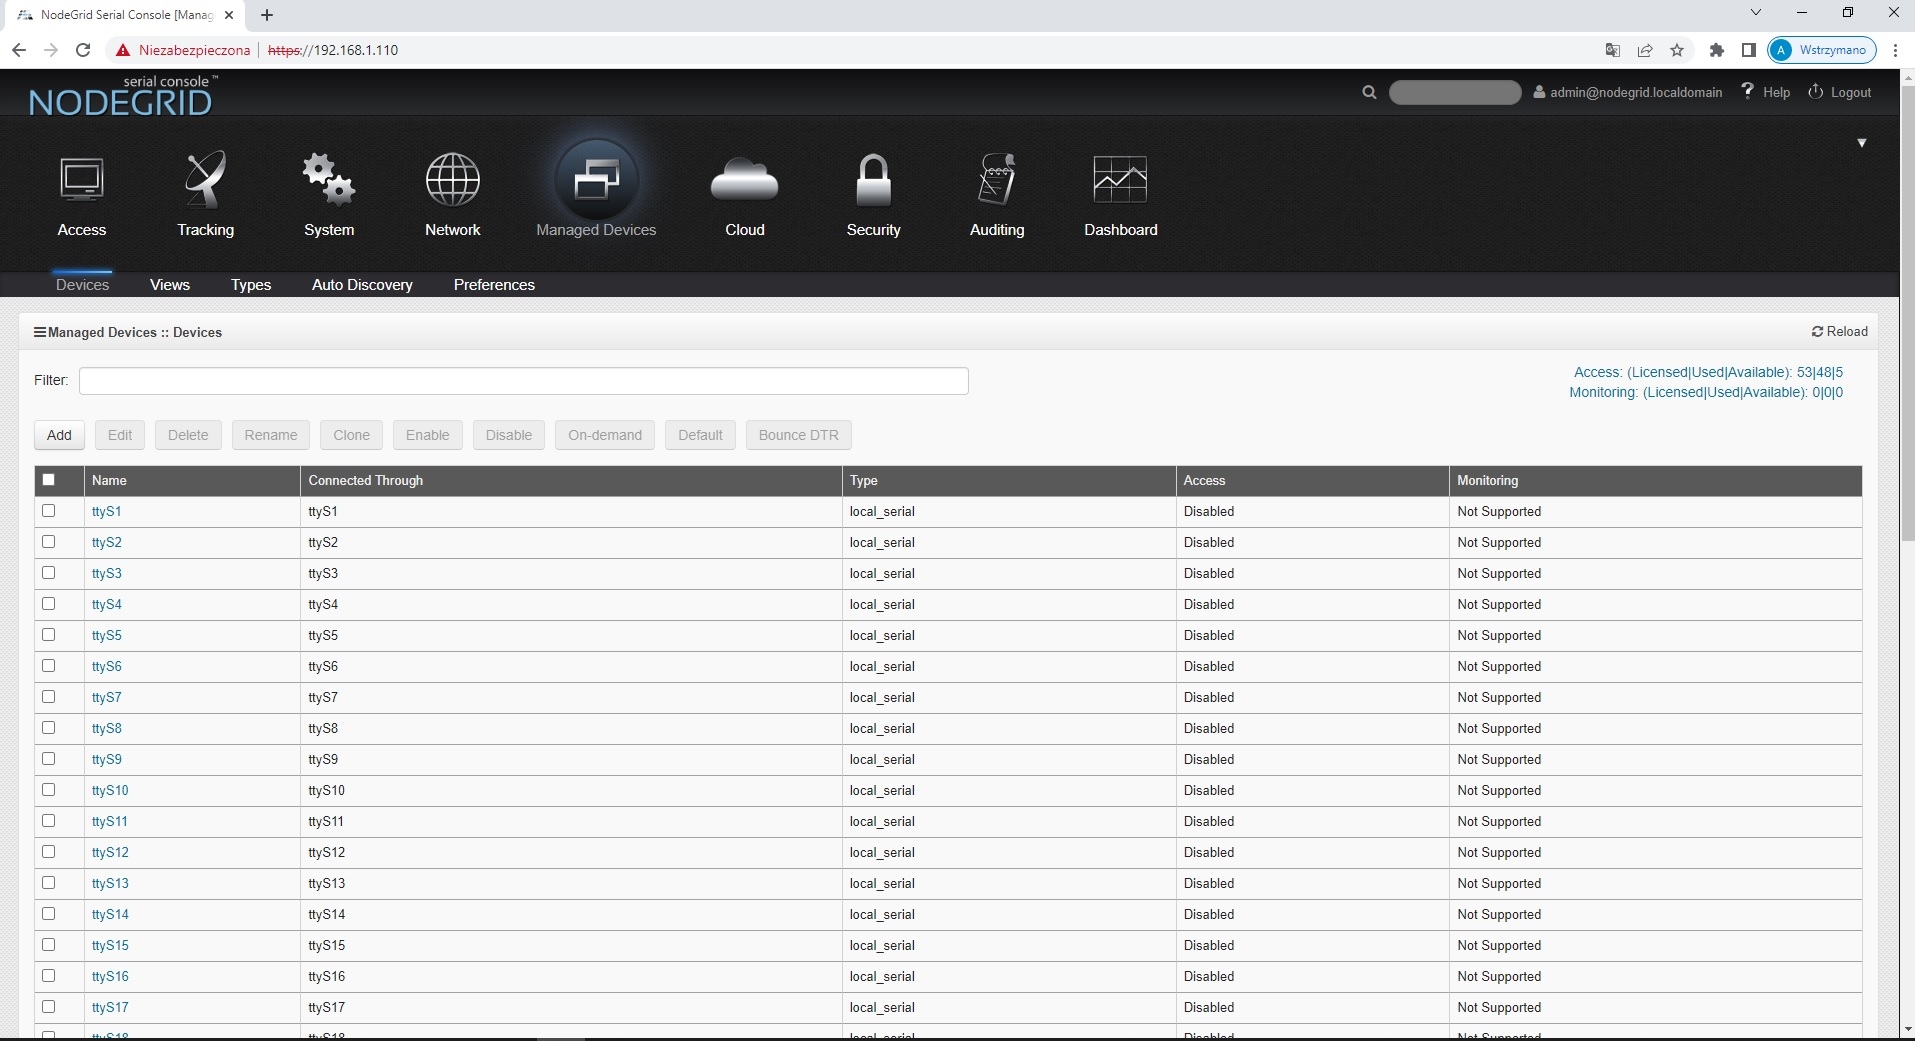Click the On-demand button

(x=605, y=435)
